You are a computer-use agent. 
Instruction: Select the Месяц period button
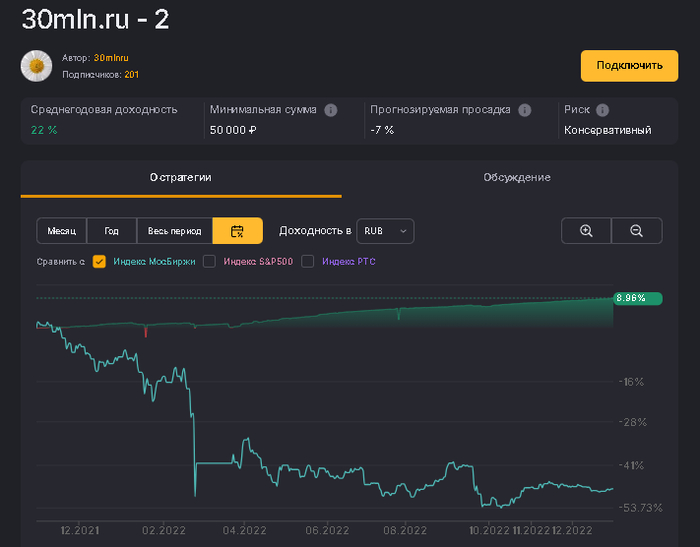point(61,231)
